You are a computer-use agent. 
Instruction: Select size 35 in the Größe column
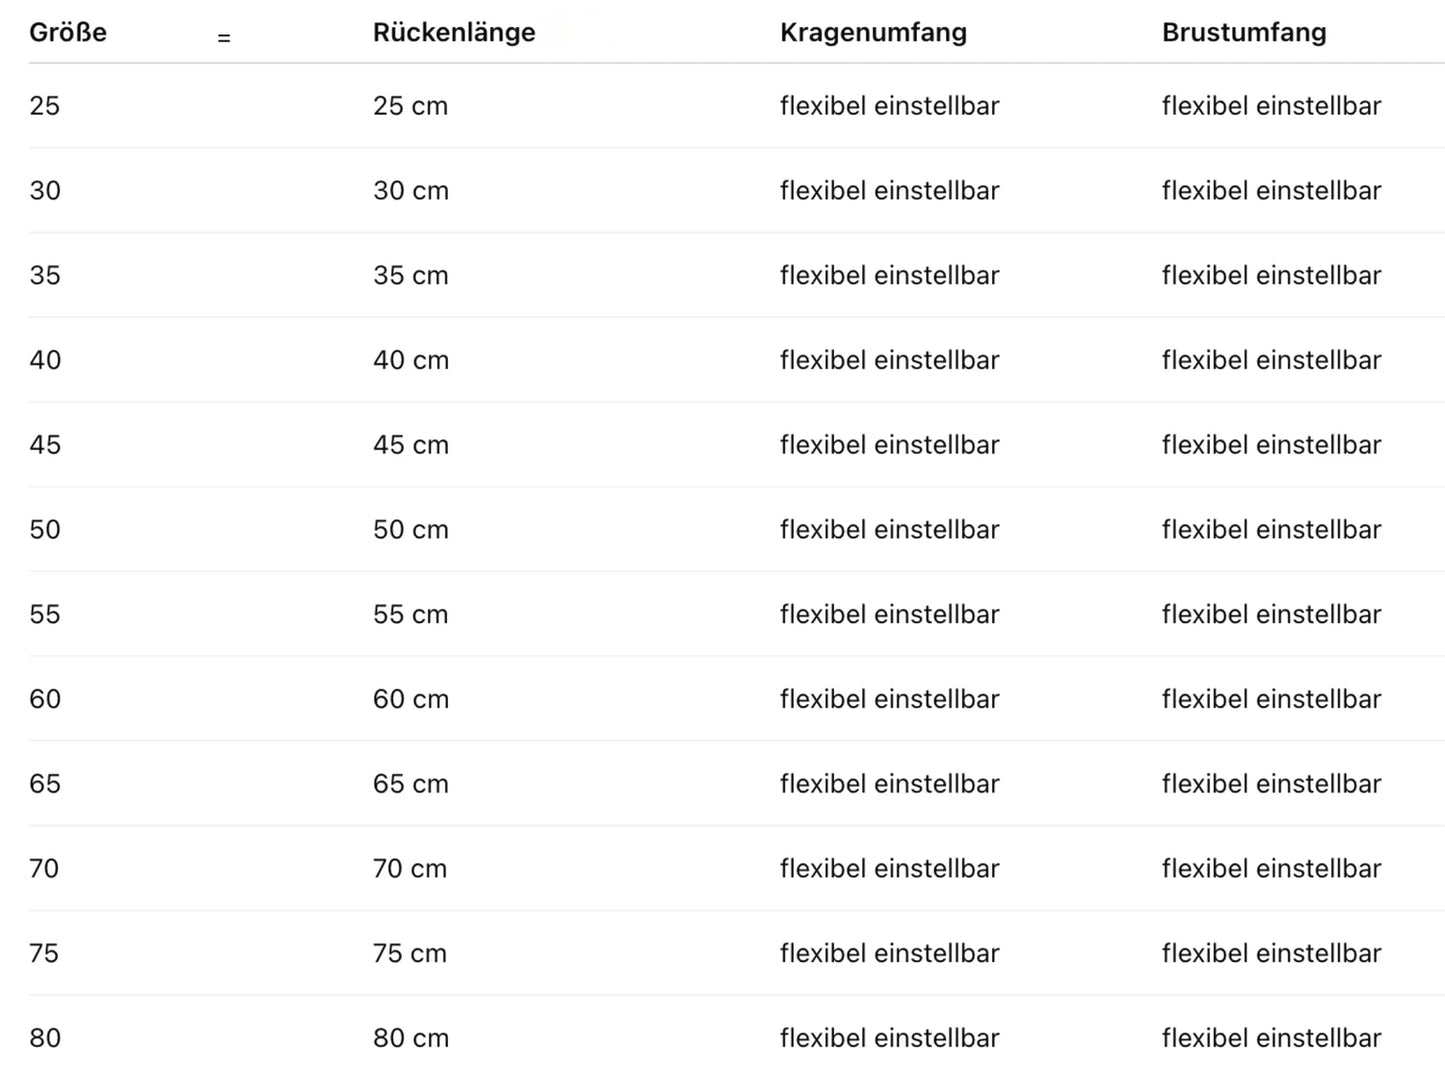pos(45,276)
